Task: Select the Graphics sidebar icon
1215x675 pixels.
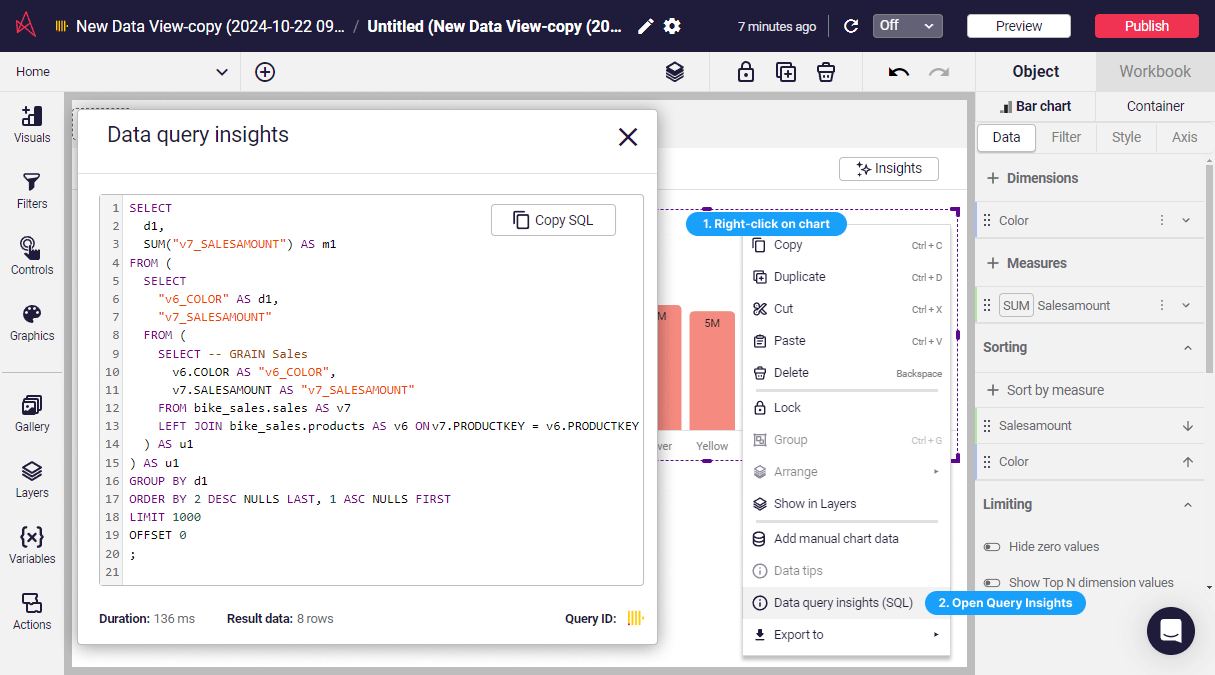Action: coord(31,320)
